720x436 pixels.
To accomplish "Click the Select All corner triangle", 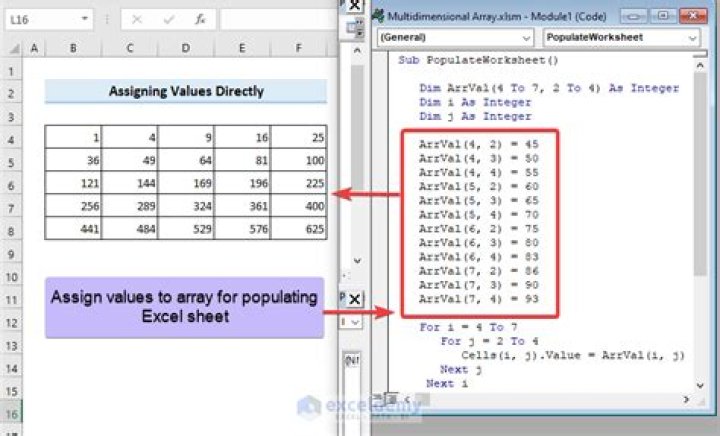I will coord(15,48).
